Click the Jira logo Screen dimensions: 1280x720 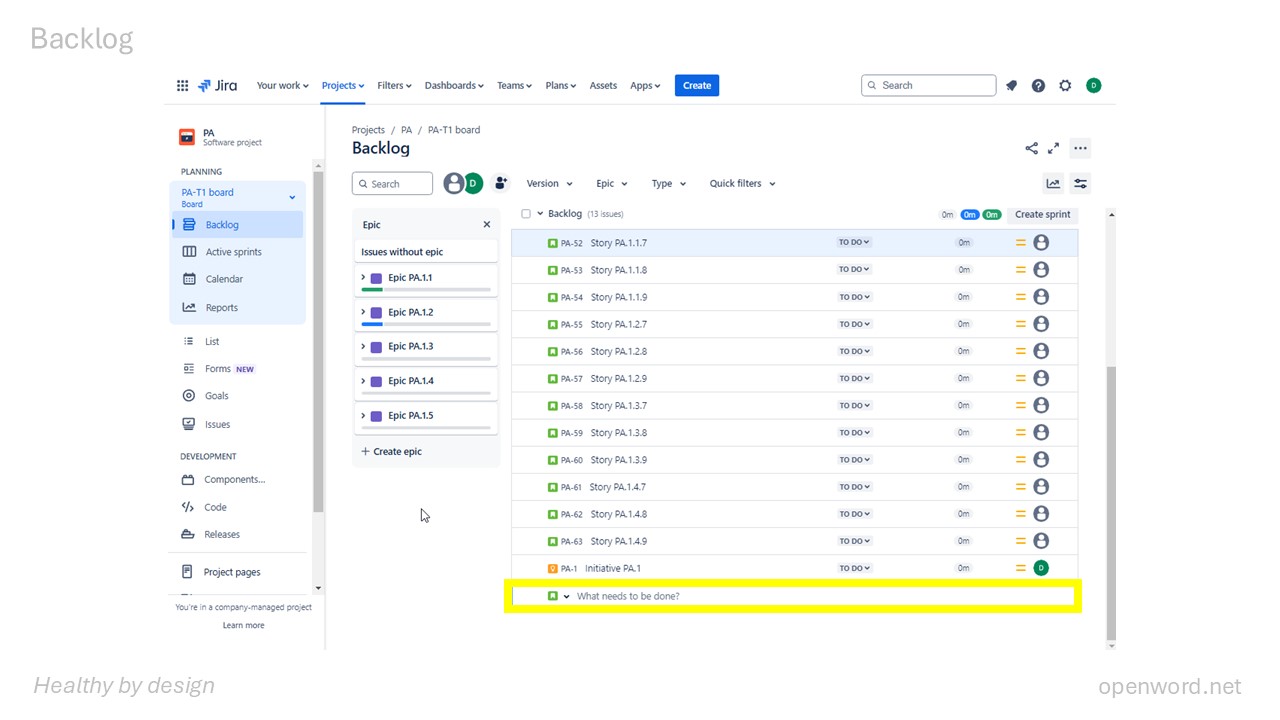[218, 86]
